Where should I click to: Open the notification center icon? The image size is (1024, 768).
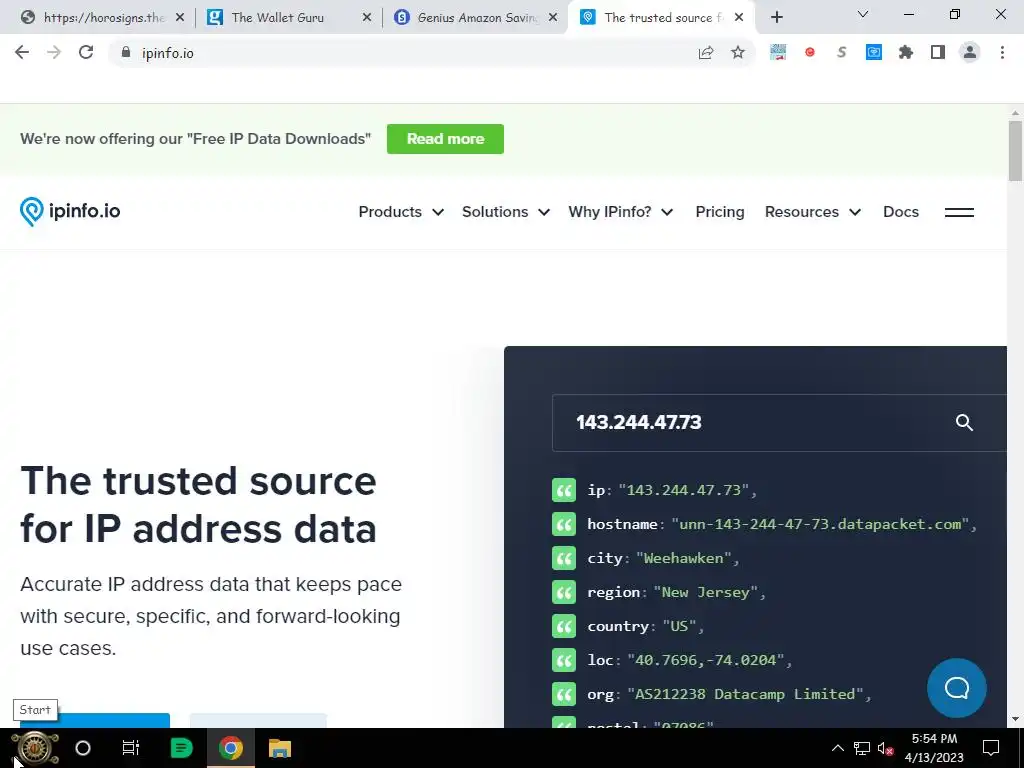pyautogui.click(x=991, y=748)
